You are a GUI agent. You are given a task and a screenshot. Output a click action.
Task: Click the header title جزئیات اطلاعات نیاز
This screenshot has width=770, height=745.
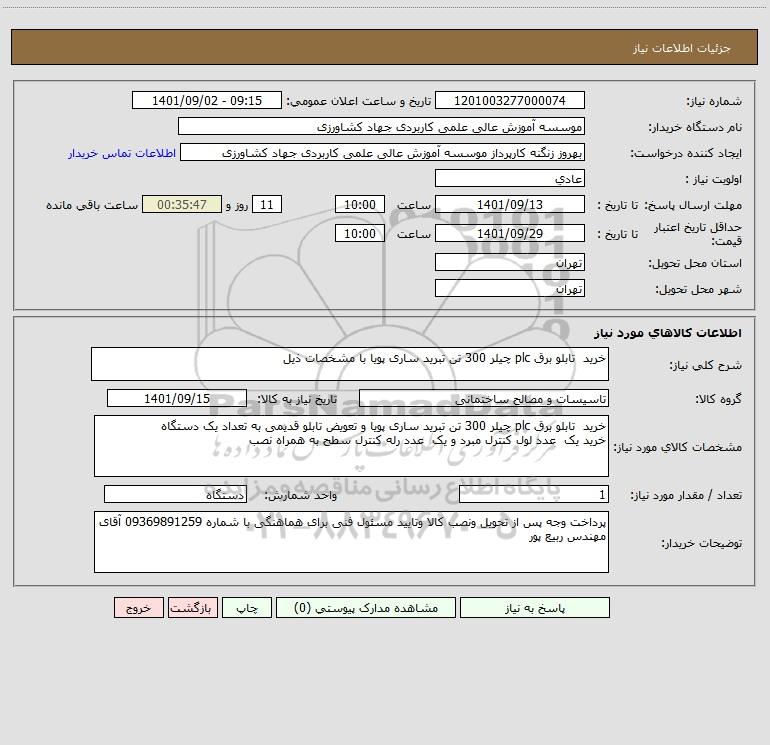681,48
